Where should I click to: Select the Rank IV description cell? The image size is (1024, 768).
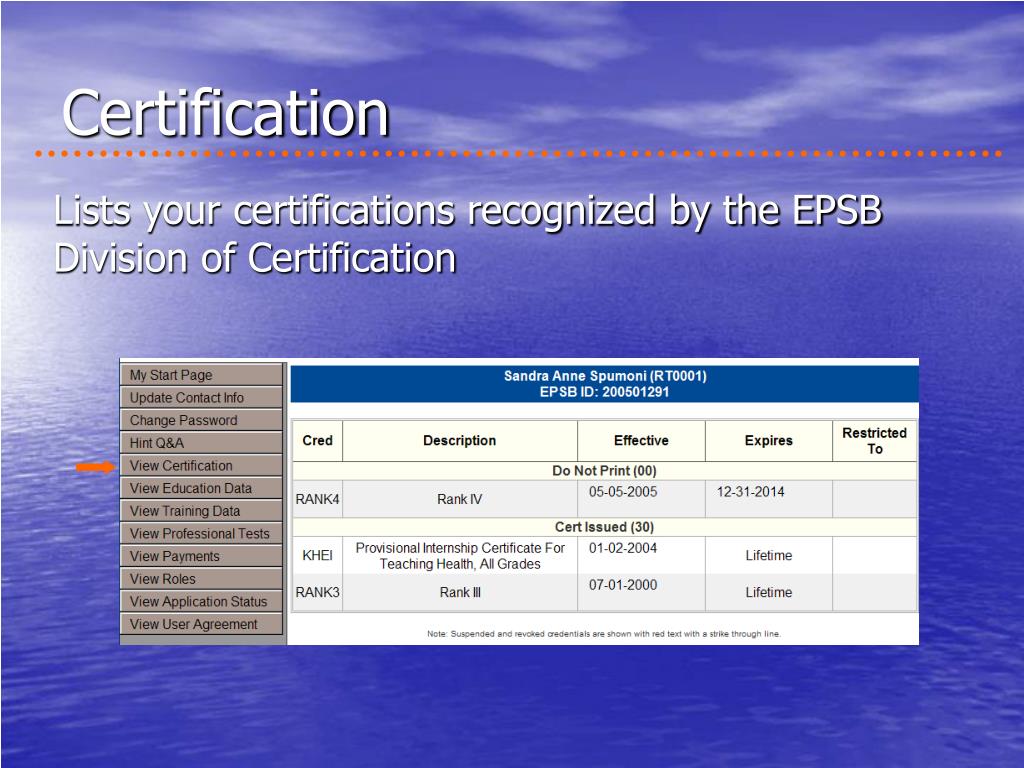[x=460, y=500]
